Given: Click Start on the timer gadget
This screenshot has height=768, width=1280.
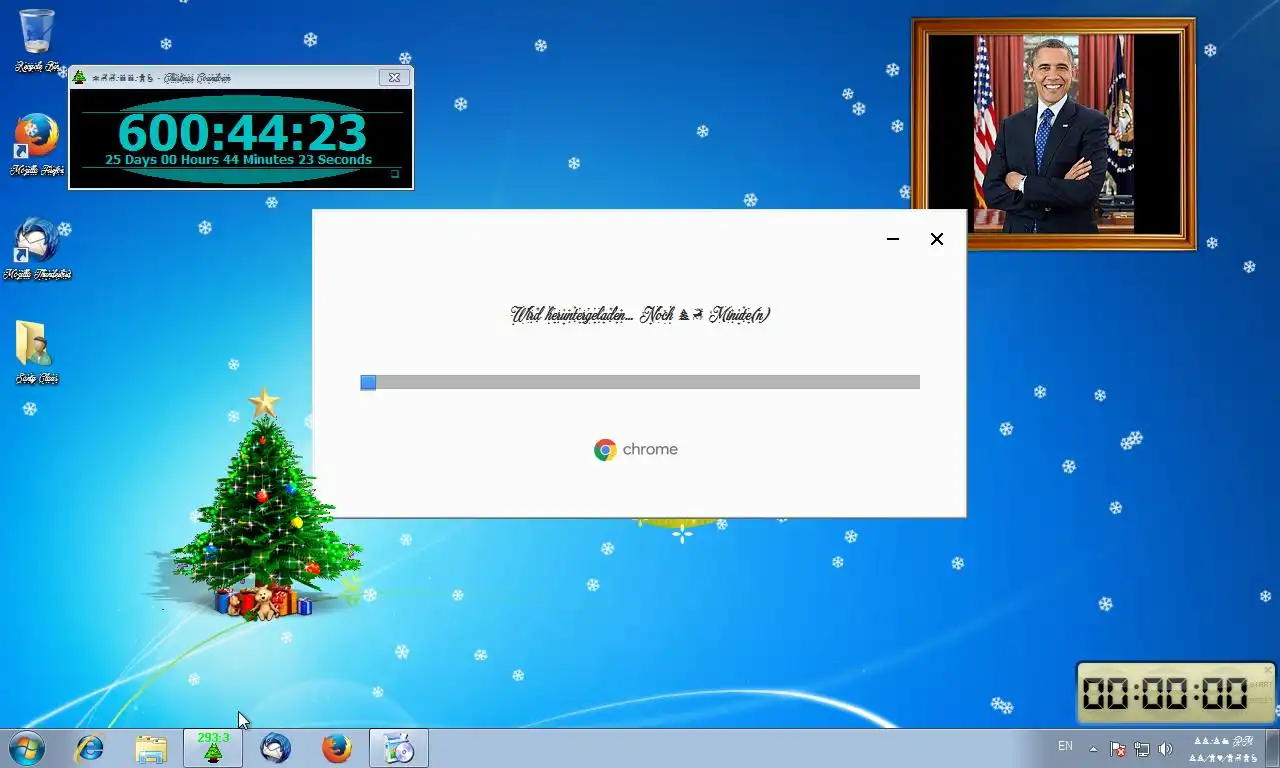Looking at the screenshot, I should (x=1260, y=685).
